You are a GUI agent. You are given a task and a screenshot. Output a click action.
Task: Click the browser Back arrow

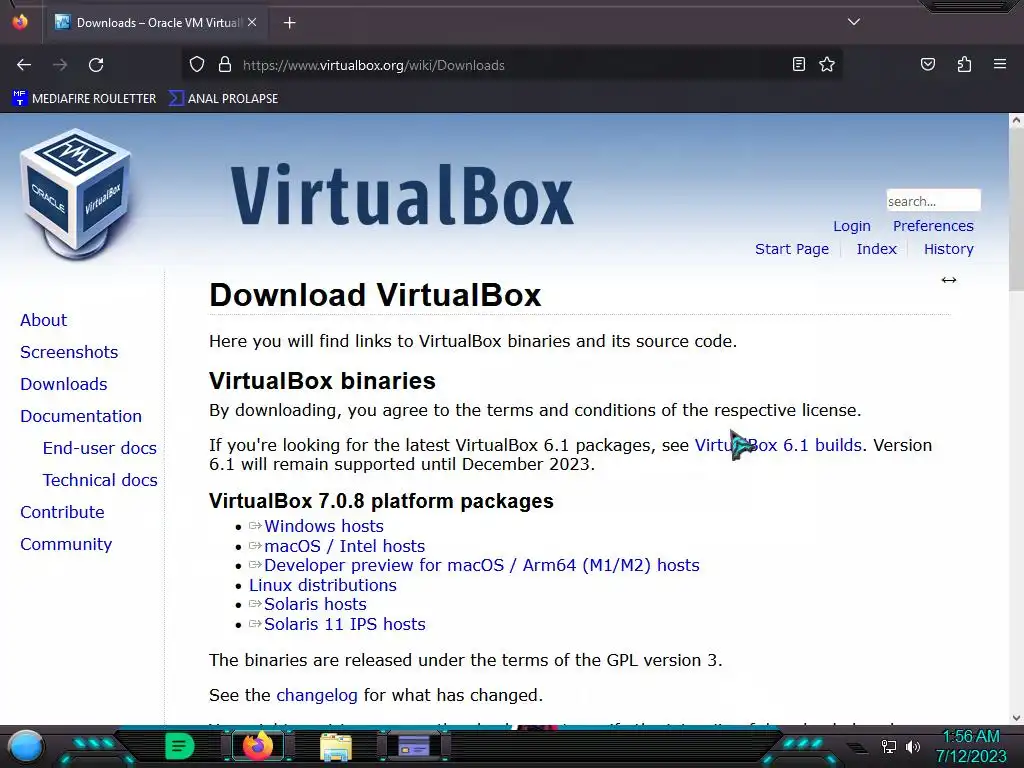(24, 65)
